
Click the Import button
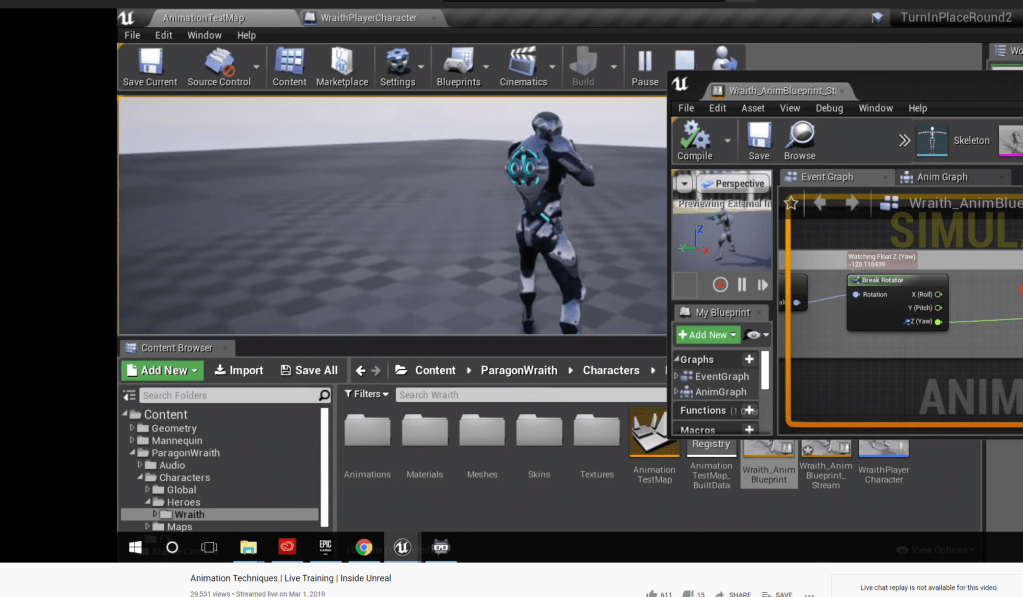[238, 370]
